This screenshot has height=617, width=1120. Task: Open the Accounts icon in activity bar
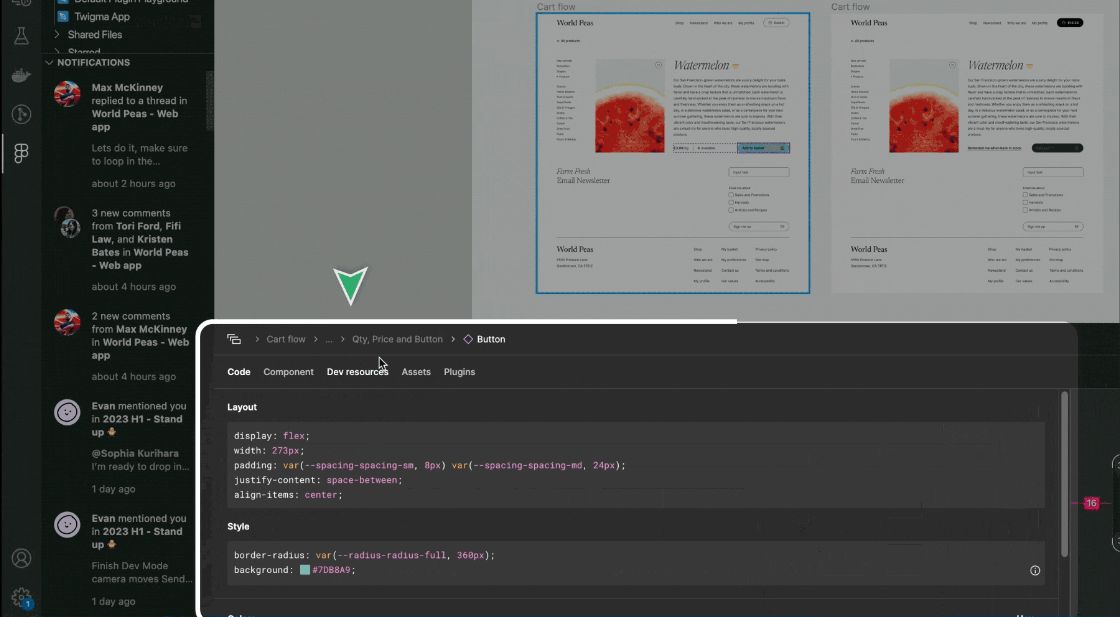coord(21,558)
